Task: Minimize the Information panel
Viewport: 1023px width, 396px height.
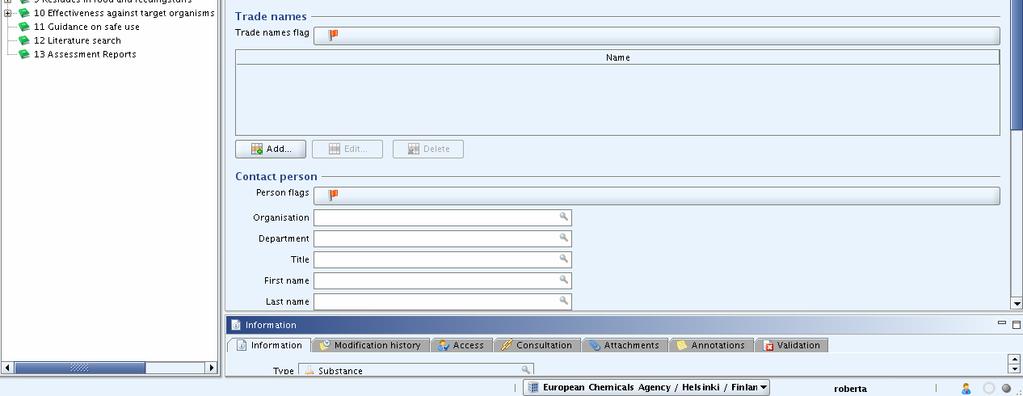Action: [1002, 324]
